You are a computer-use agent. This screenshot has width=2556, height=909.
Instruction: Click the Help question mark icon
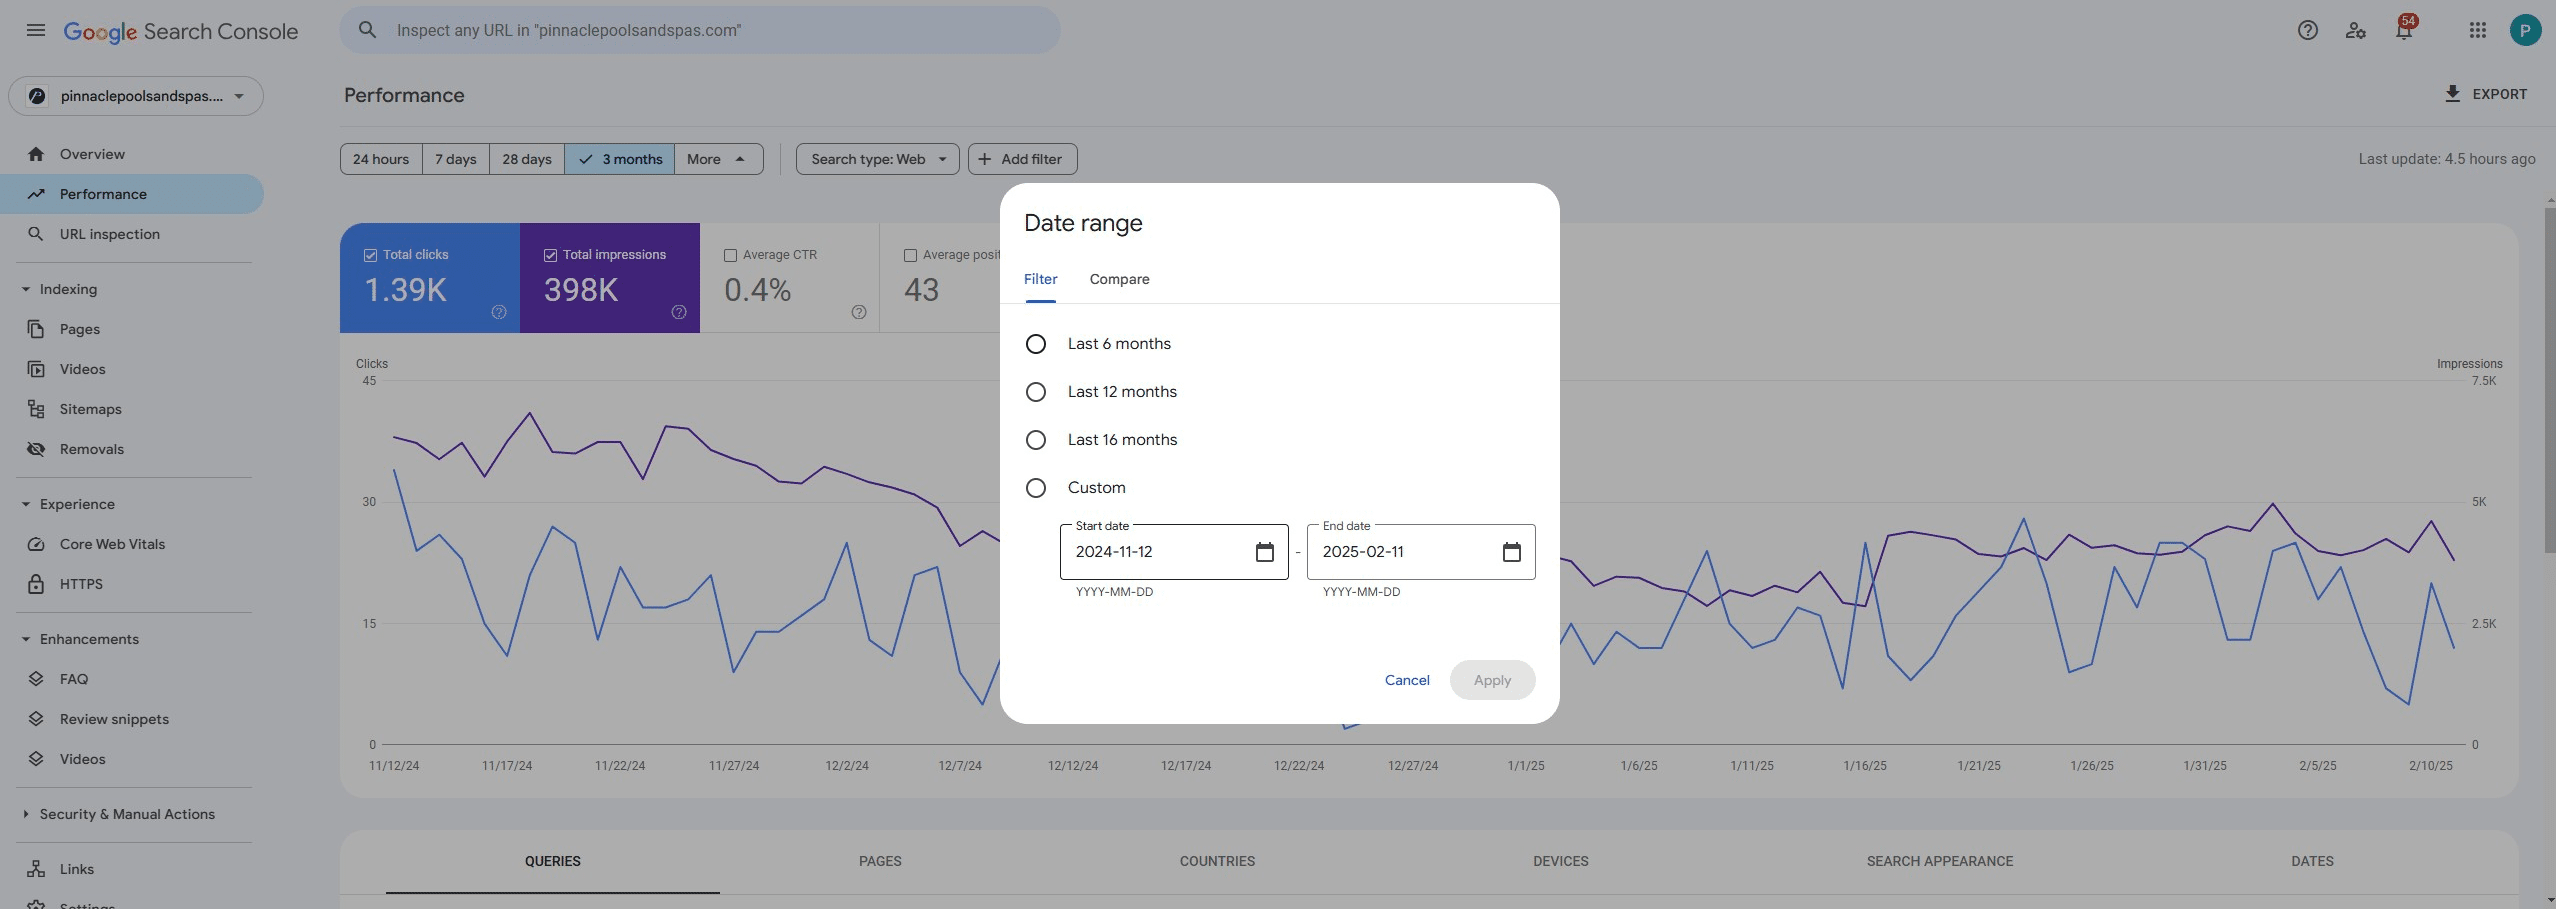[2307, 30]
